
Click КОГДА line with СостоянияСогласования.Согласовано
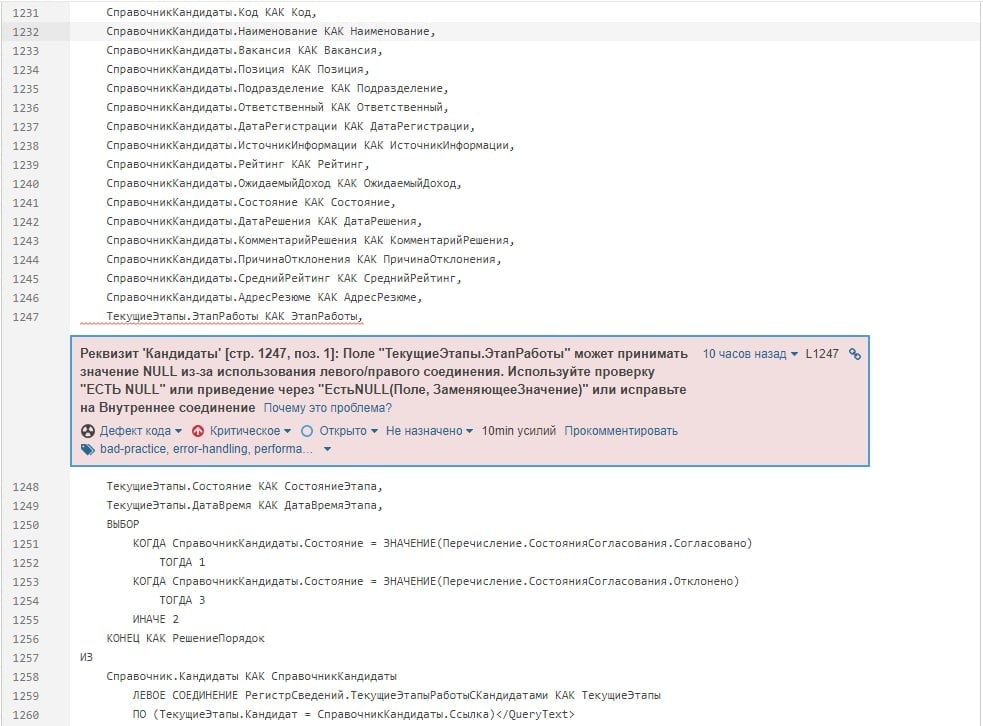click(442, 544)
